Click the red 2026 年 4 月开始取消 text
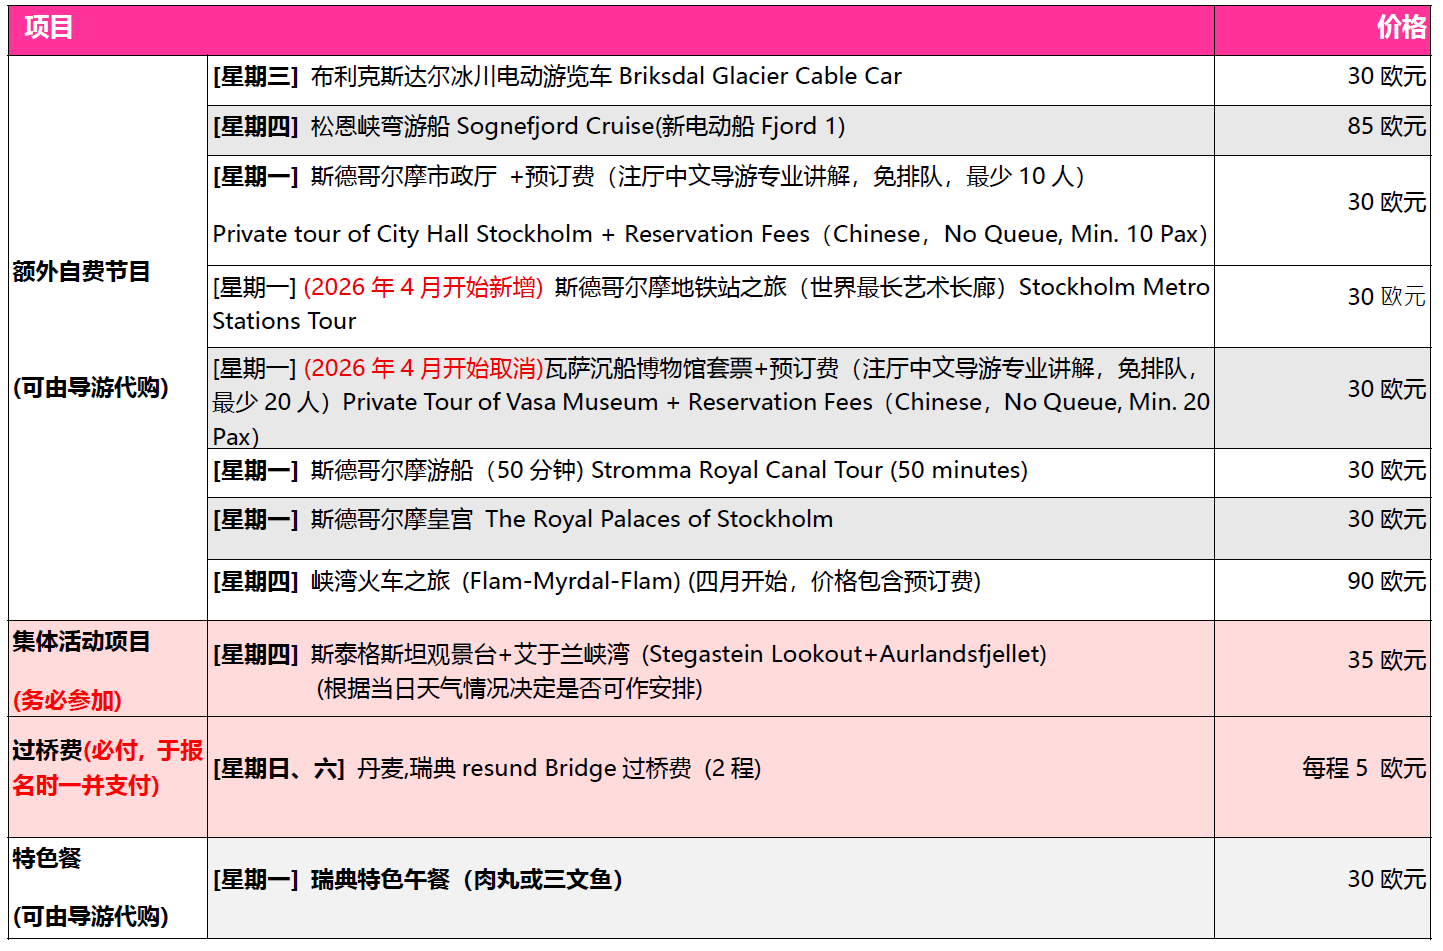1443x951 pixels. (x=423, y=369)
